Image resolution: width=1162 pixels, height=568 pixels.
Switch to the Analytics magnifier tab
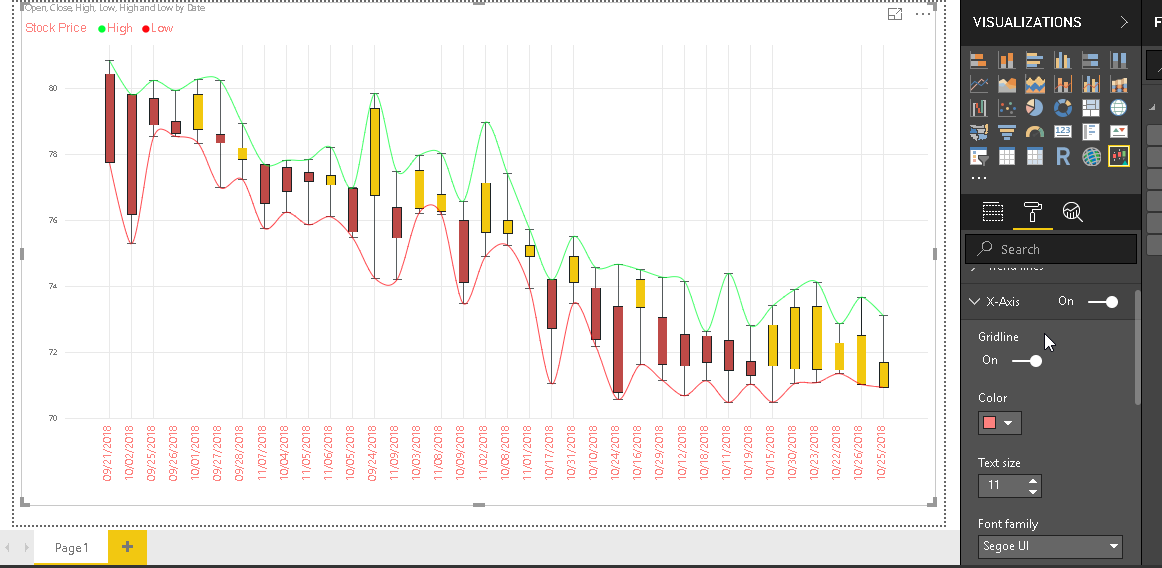coord(1072,212)
